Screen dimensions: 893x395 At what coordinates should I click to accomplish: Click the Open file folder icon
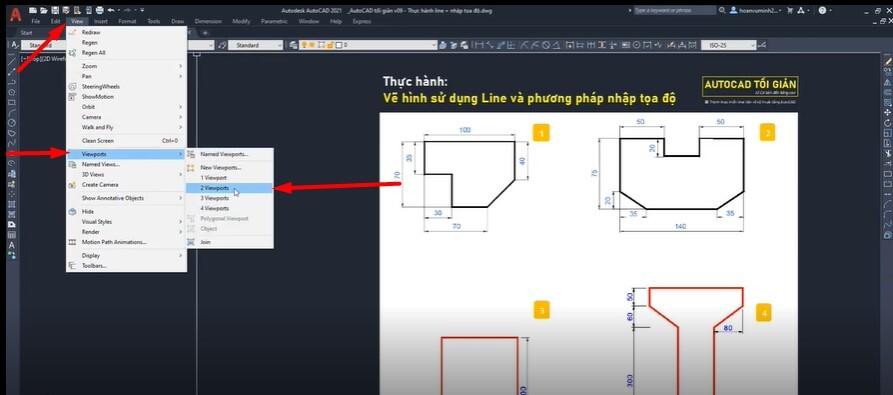point(43,10)
